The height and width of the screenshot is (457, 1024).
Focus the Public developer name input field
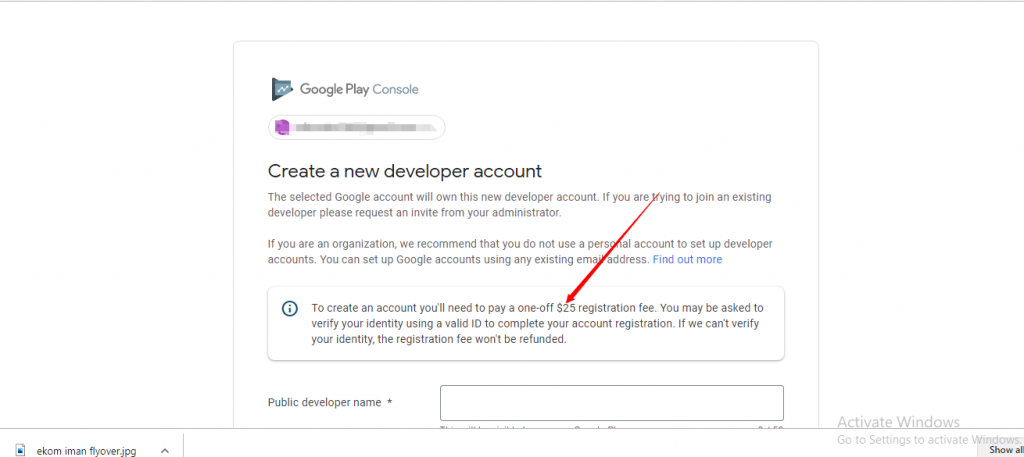[x=612, y=403]
